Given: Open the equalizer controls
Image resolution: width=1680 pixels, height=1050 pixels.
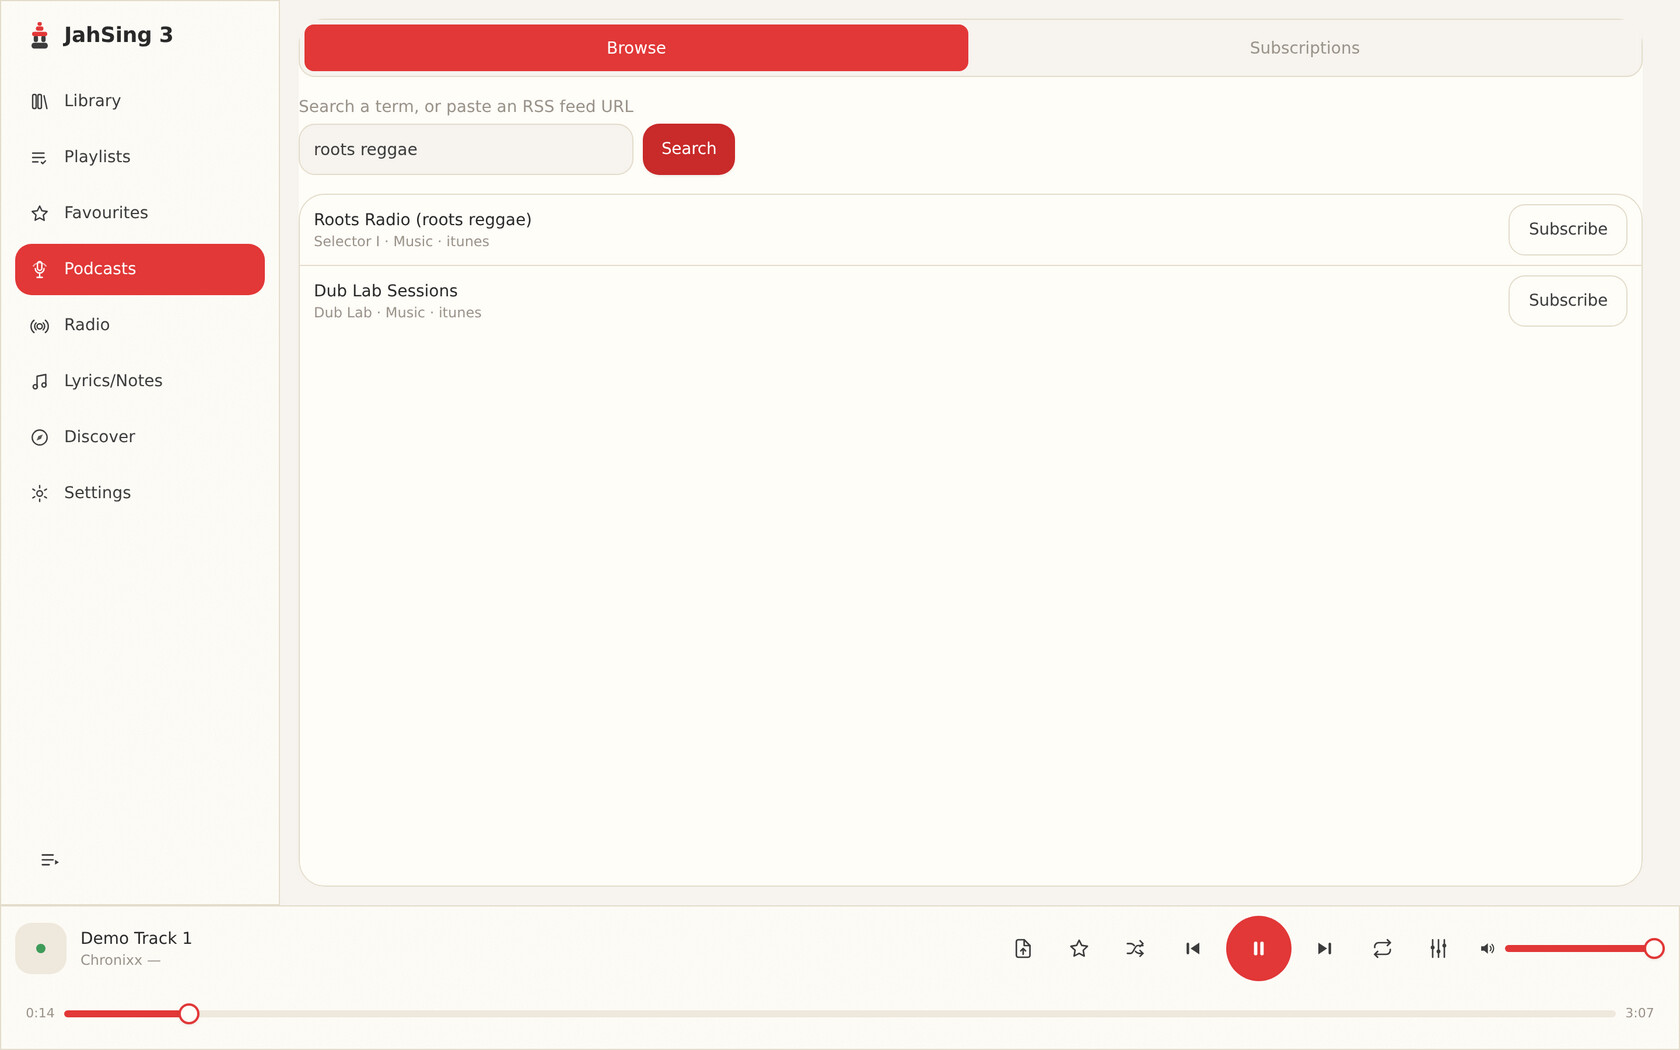Looking at the screenshot, I should 1438,949.
